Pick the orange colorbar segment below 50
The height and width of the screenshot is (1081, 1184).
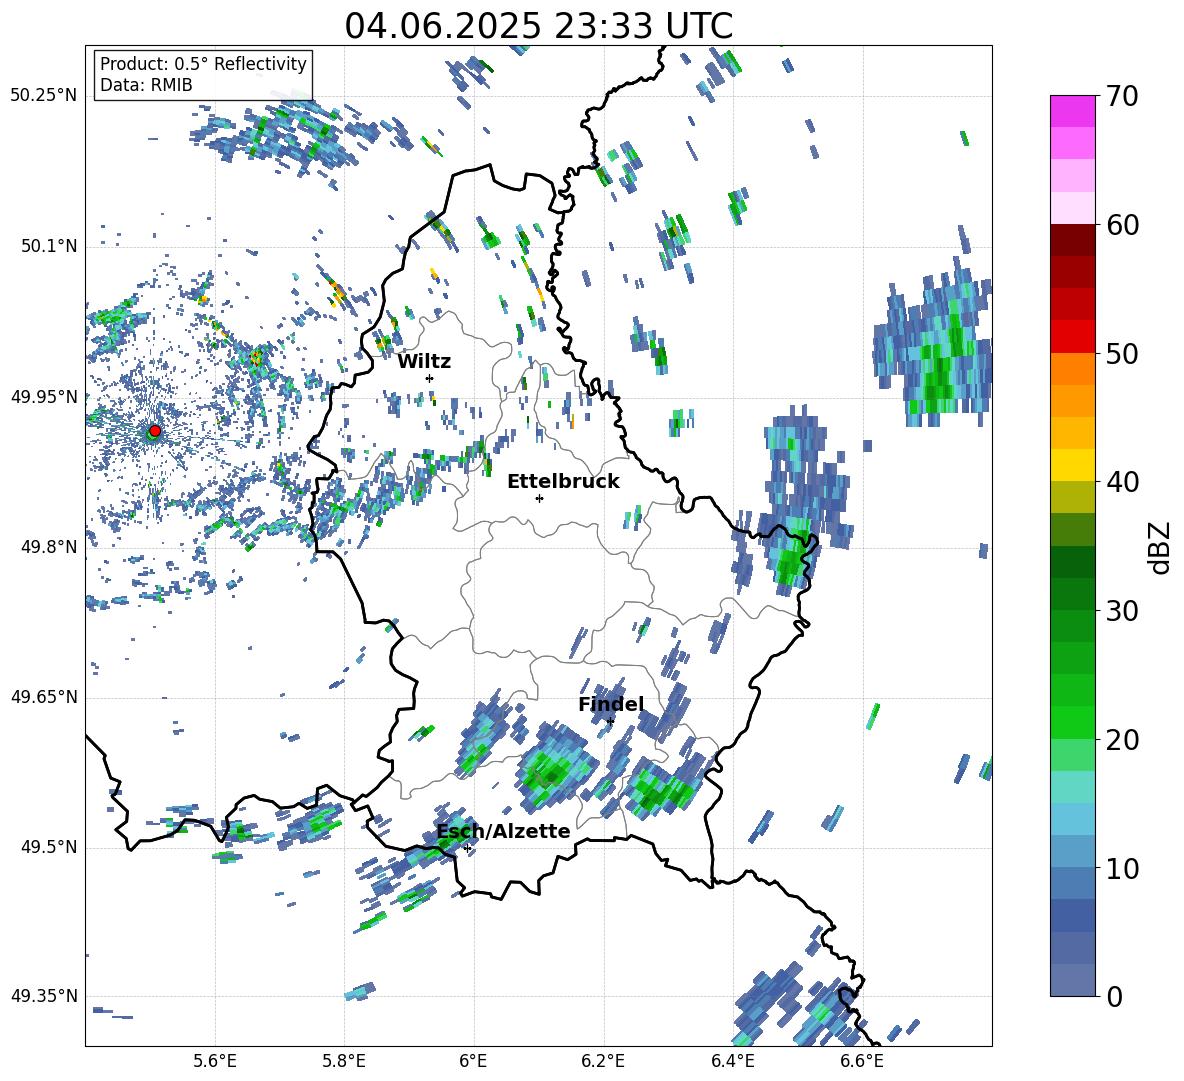(x=1072, y=369)
